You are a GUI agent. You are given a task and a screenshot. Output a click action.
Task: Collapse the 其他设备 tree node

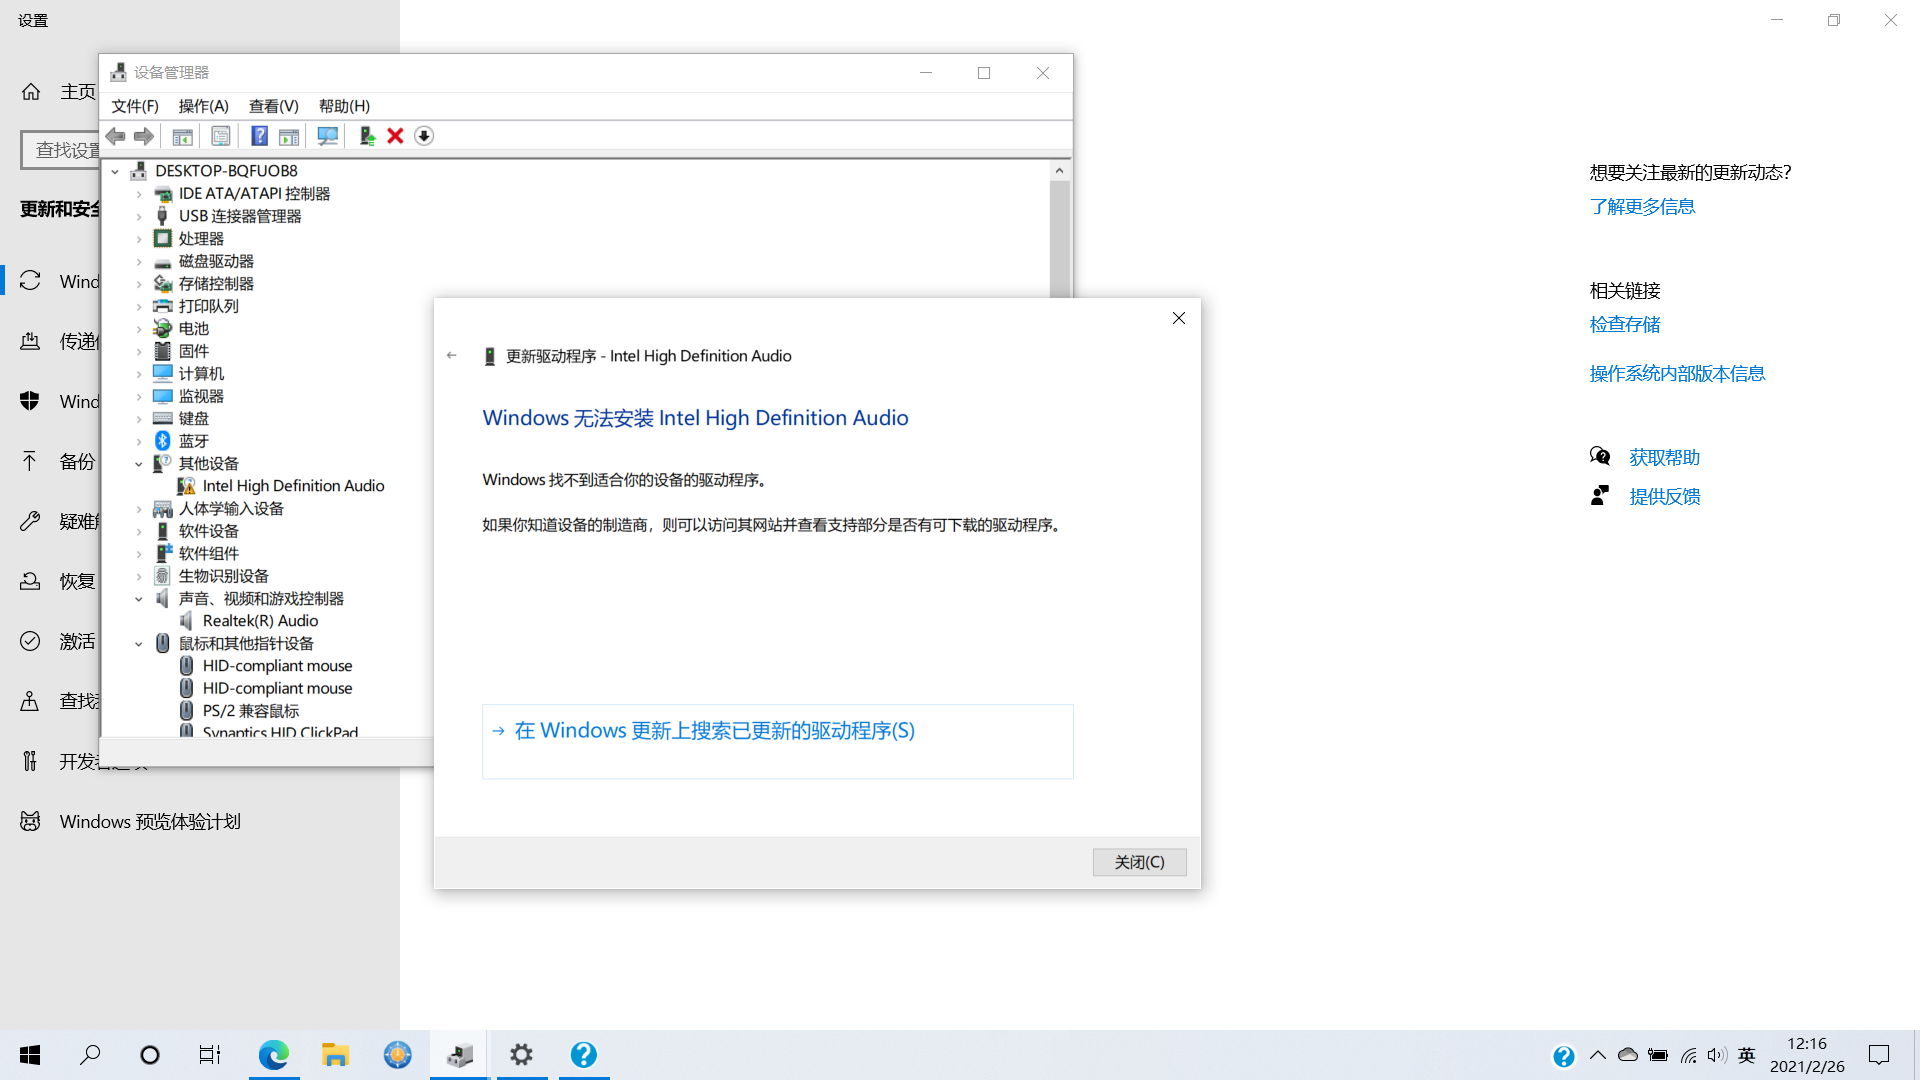[139, 463]
